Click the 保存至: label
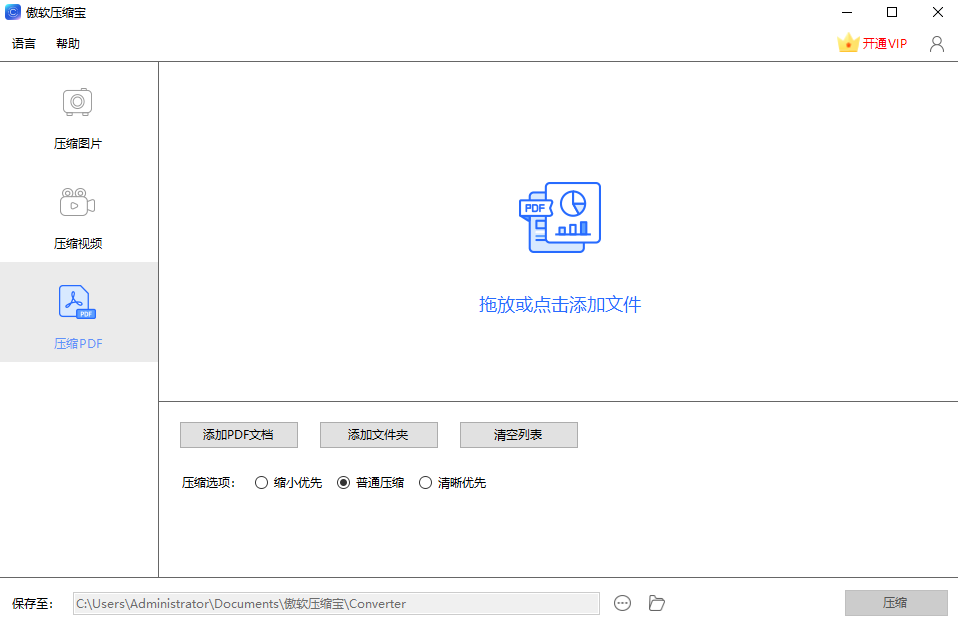This screenshot has height=622, width=958. pyautogui.click(x=32, y=604)
